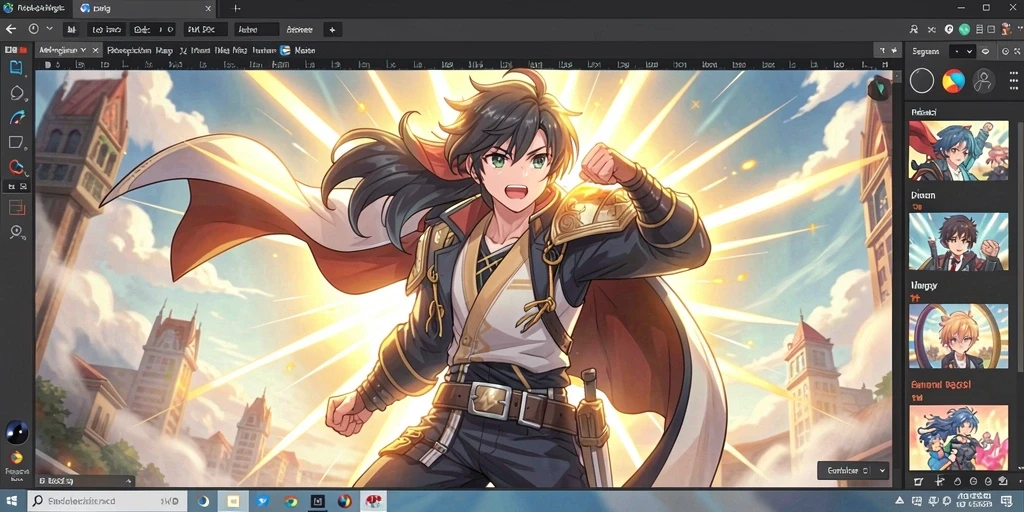The height and width of the screenshot is (512, 1024).
Task: Click the back arrow in the toolbar
Action: pos(10,29)
